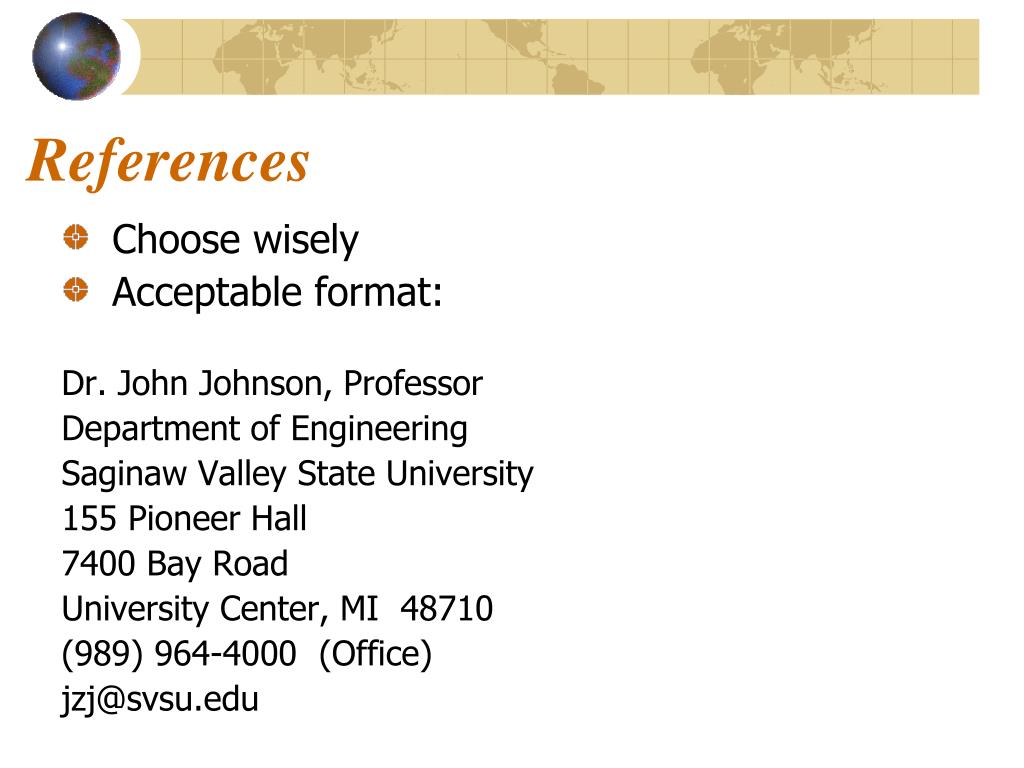This screenshot has width=1024, height=768.
Task: Click the Choose wisely bullet text
Action: [x=235, y=240]
